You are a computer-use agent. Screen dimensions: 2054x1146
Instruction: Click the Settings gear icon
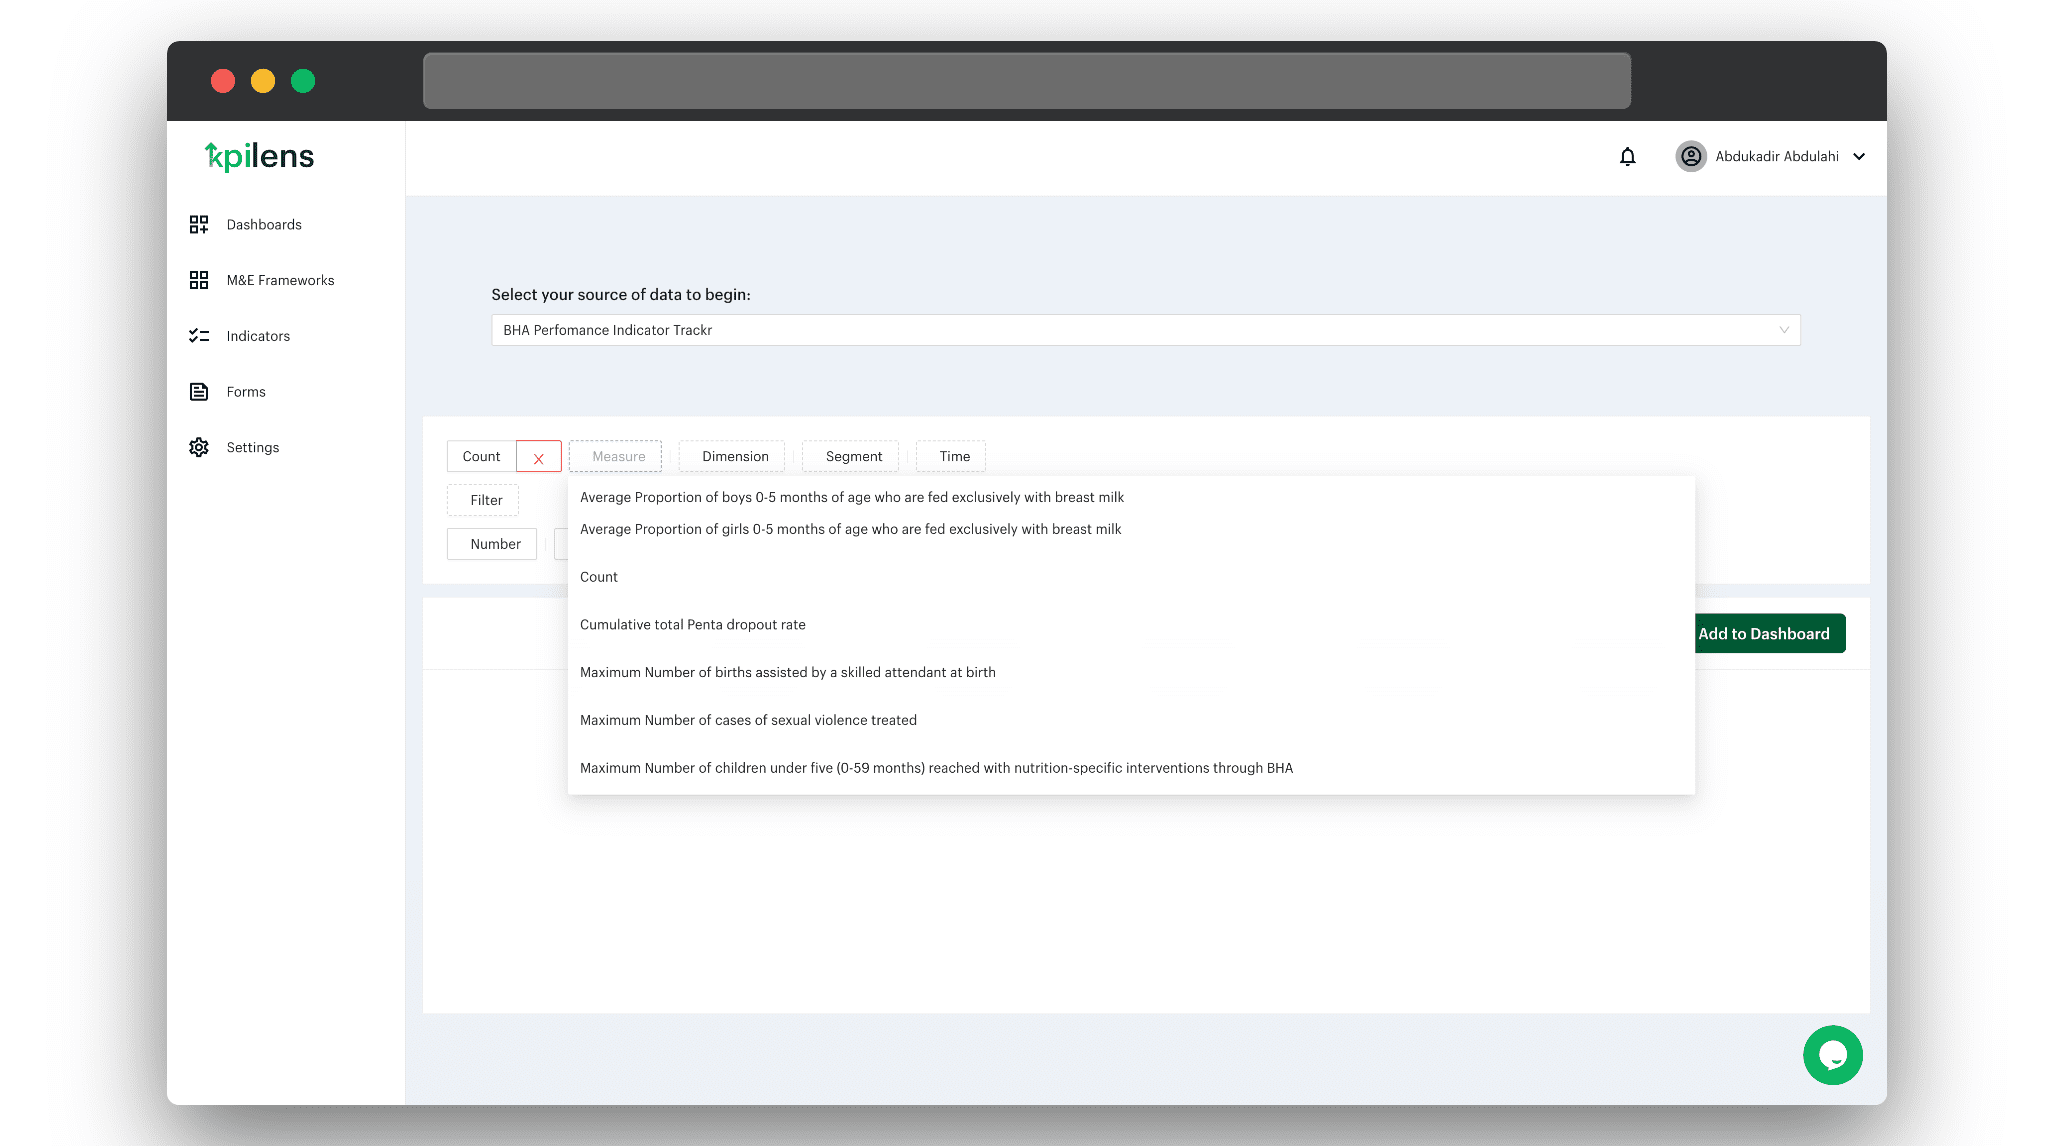pos(199,447)
